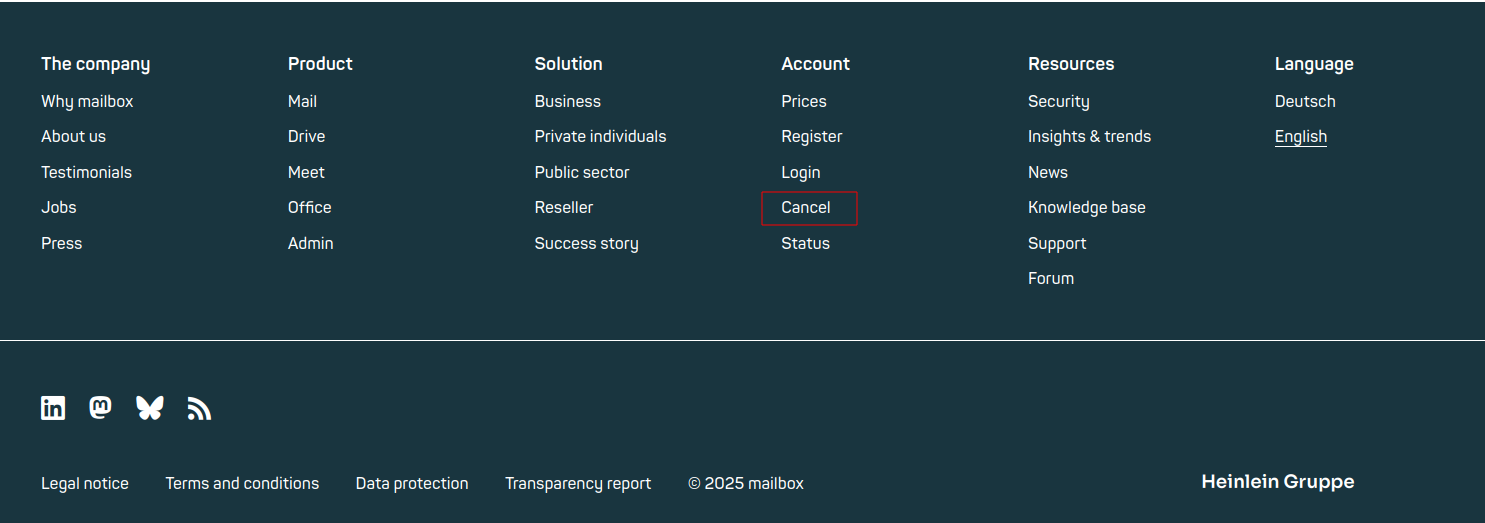Visit the Forum link
Image resolution: width=1485 pixels, height=523 pixels.
pos(1050,279)
